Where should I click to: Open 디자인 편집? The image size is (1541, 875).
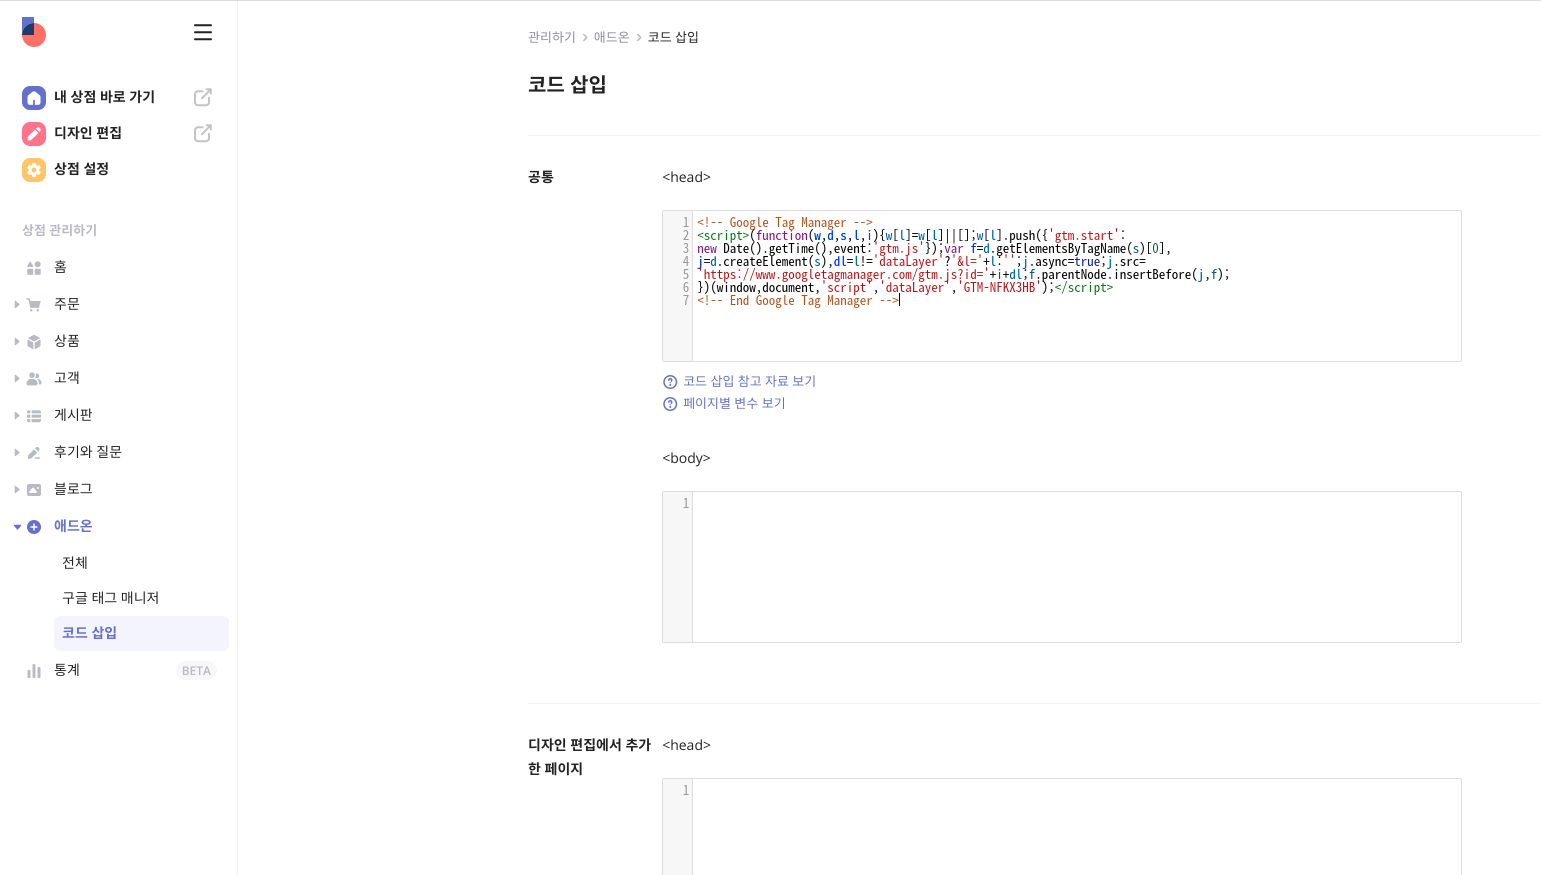click(88, 133)
